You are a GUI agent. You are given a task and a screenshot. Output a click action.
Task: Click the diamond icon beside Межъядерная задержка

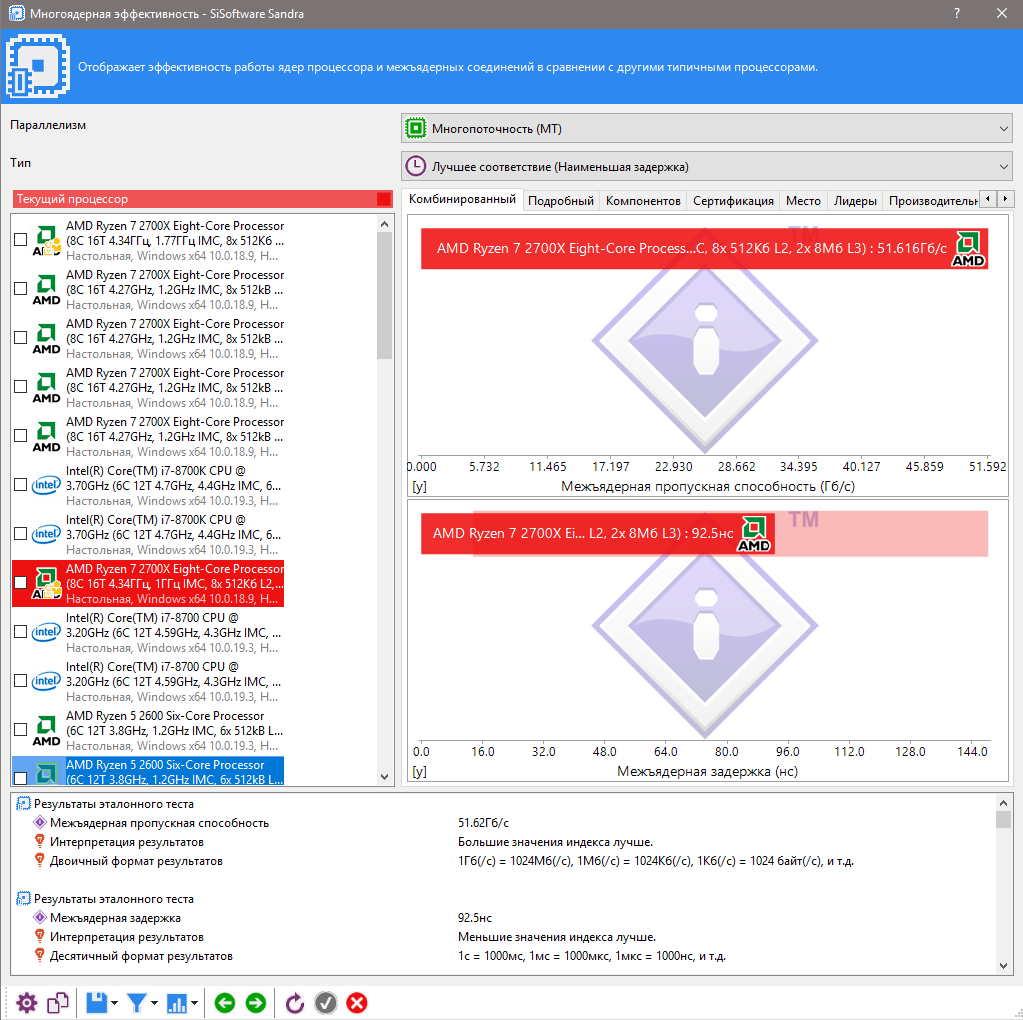coord(40,917)
